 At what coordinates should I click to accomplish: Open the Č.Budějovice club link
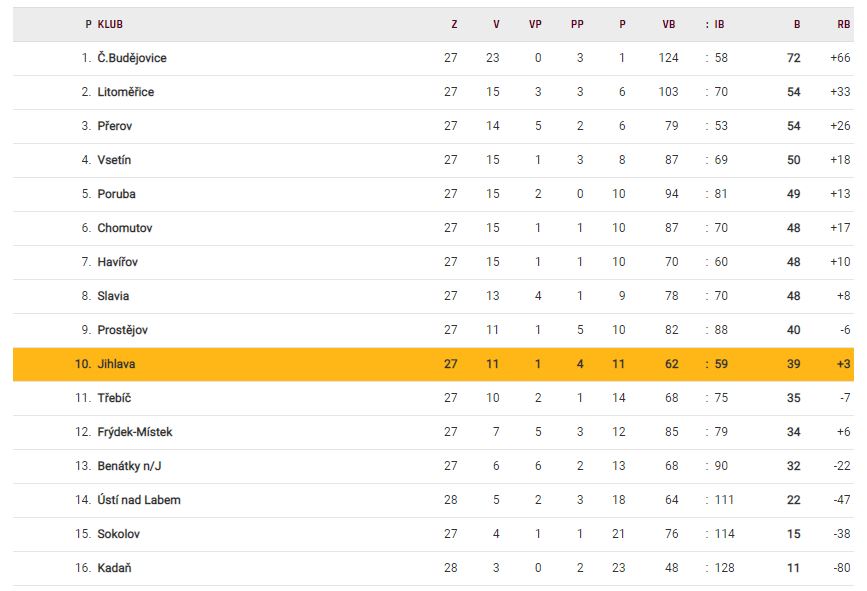[x=132, y=58]
